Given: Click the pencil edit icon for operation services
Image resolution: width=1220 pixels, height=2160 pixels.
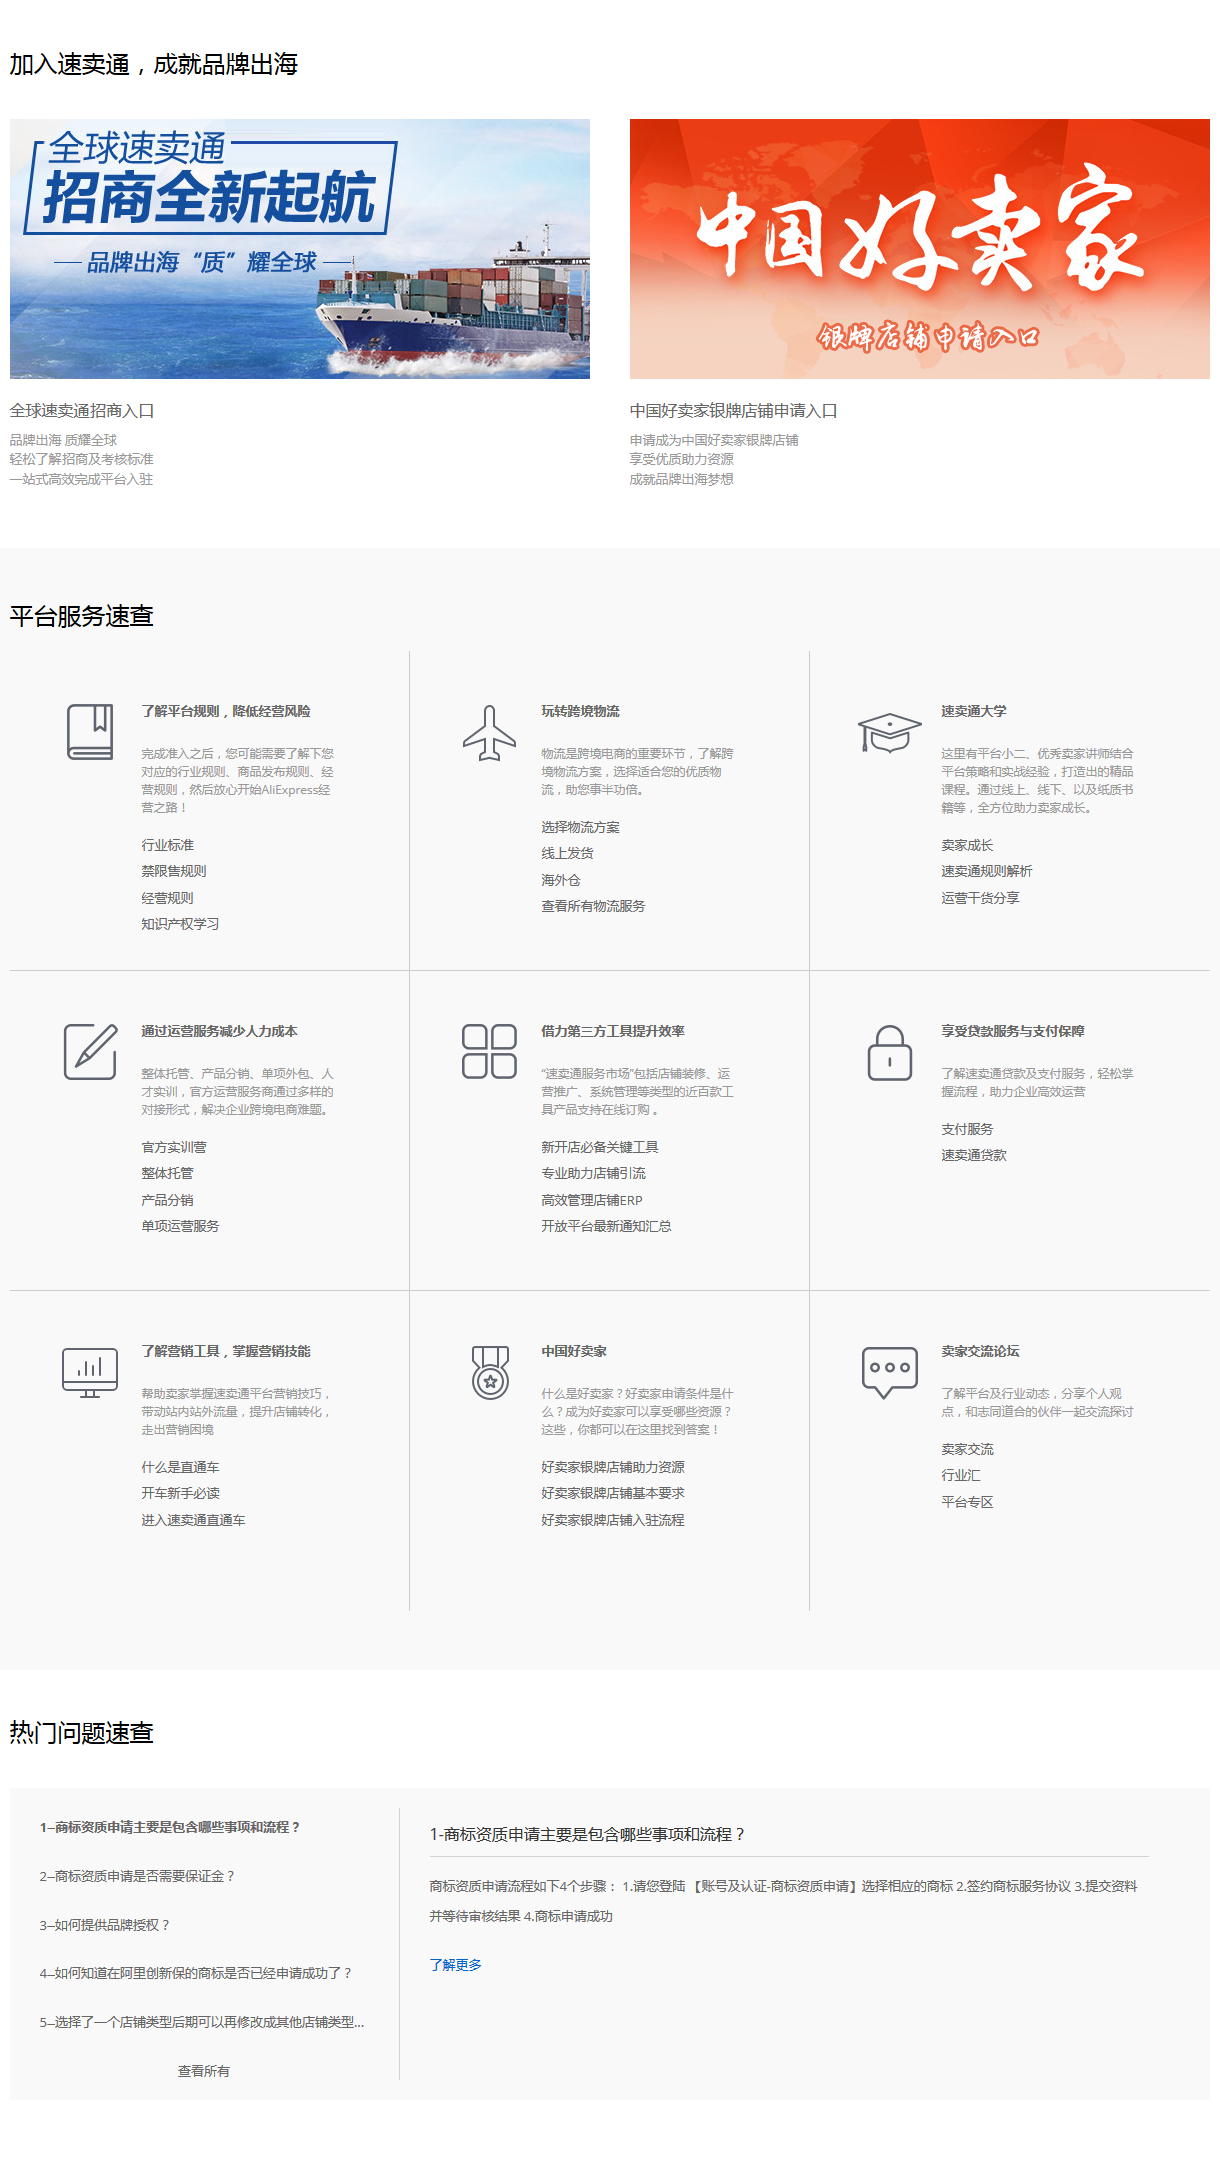Looking at the screenshot, I should pyautogui.click(x=90, y=1051).
